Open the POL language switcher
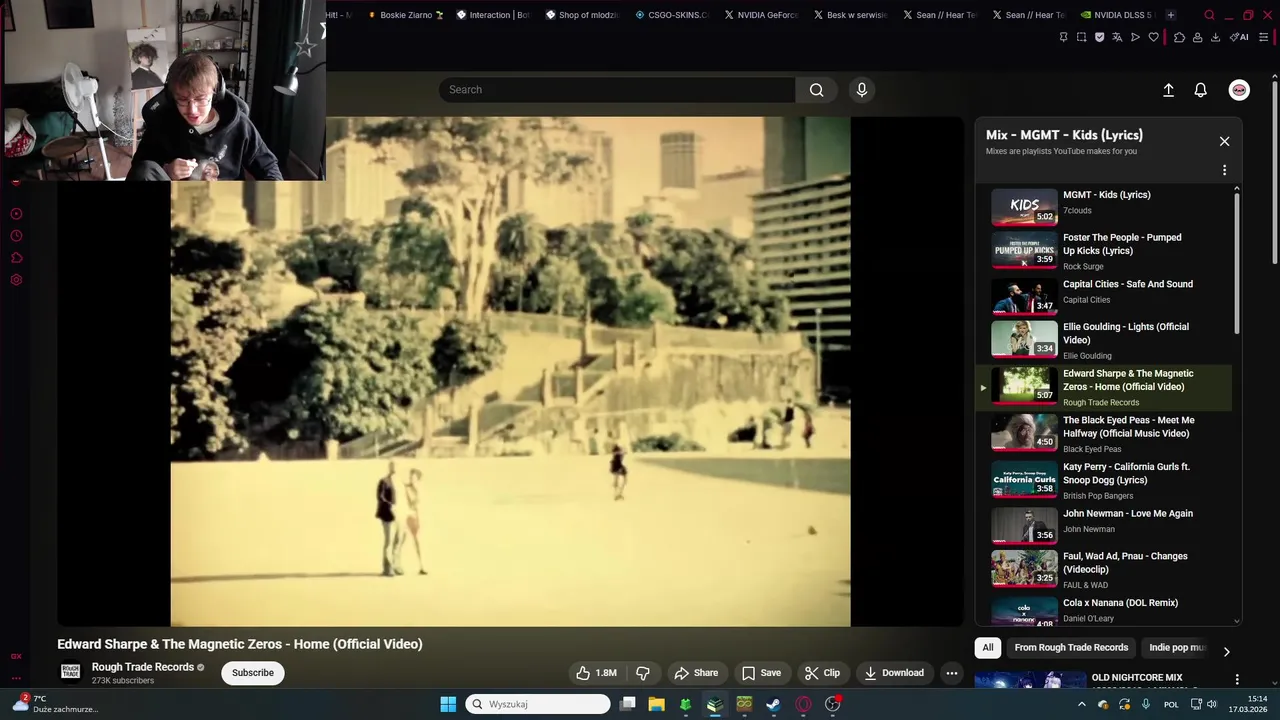This screenshot has height=720, width=1280. click(x=1171, y=704)
